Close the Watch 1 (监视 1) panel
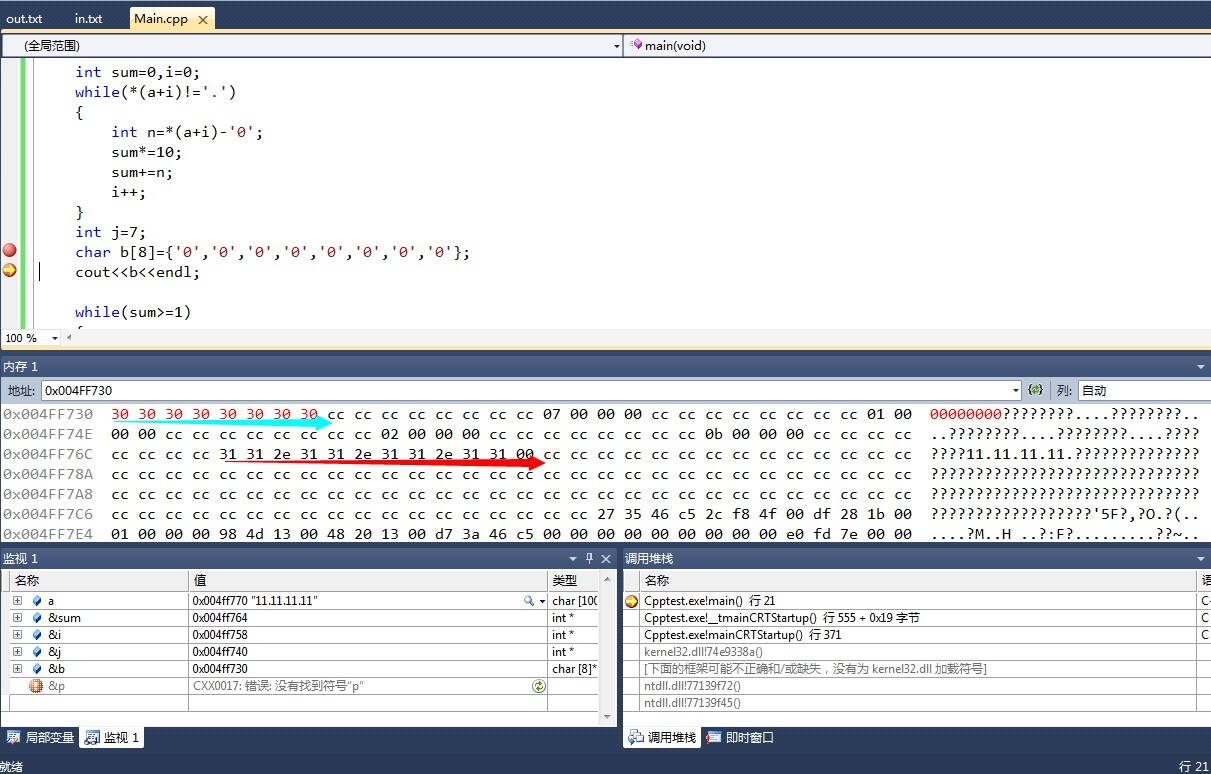The image size is (1211, 774). pyautogui.click(x=606, y=559)
